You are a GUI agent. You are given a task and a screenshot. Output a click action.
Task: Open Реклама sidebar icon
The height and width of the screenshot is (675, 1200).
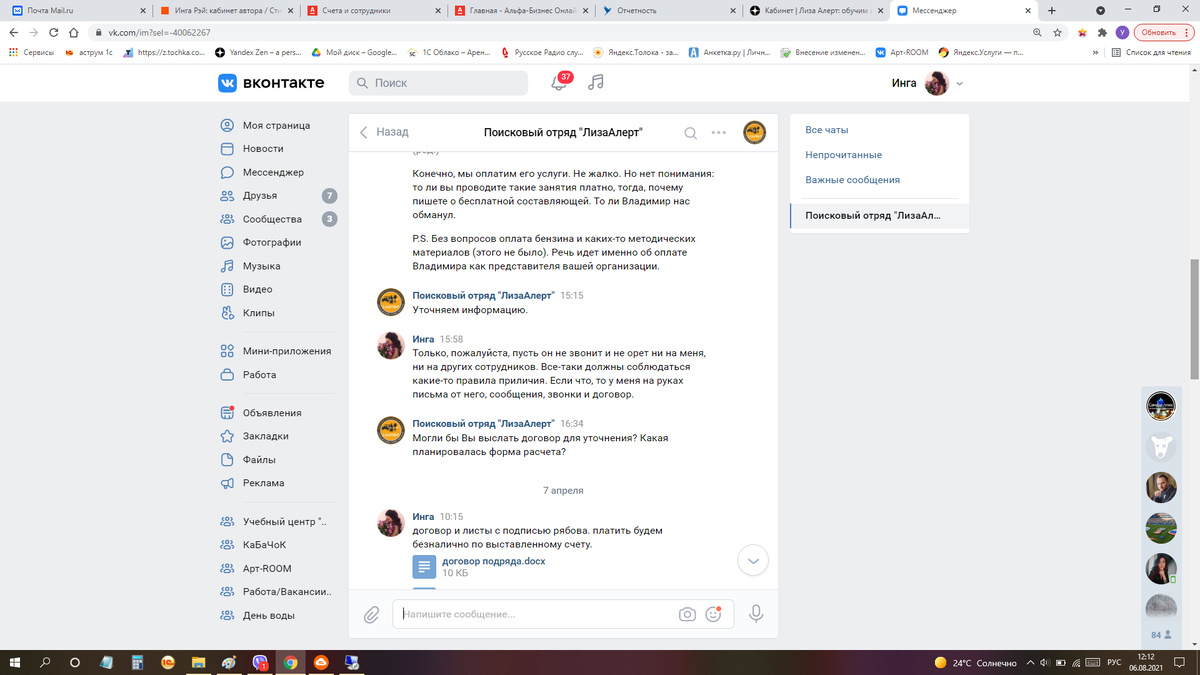coord(227,483)
